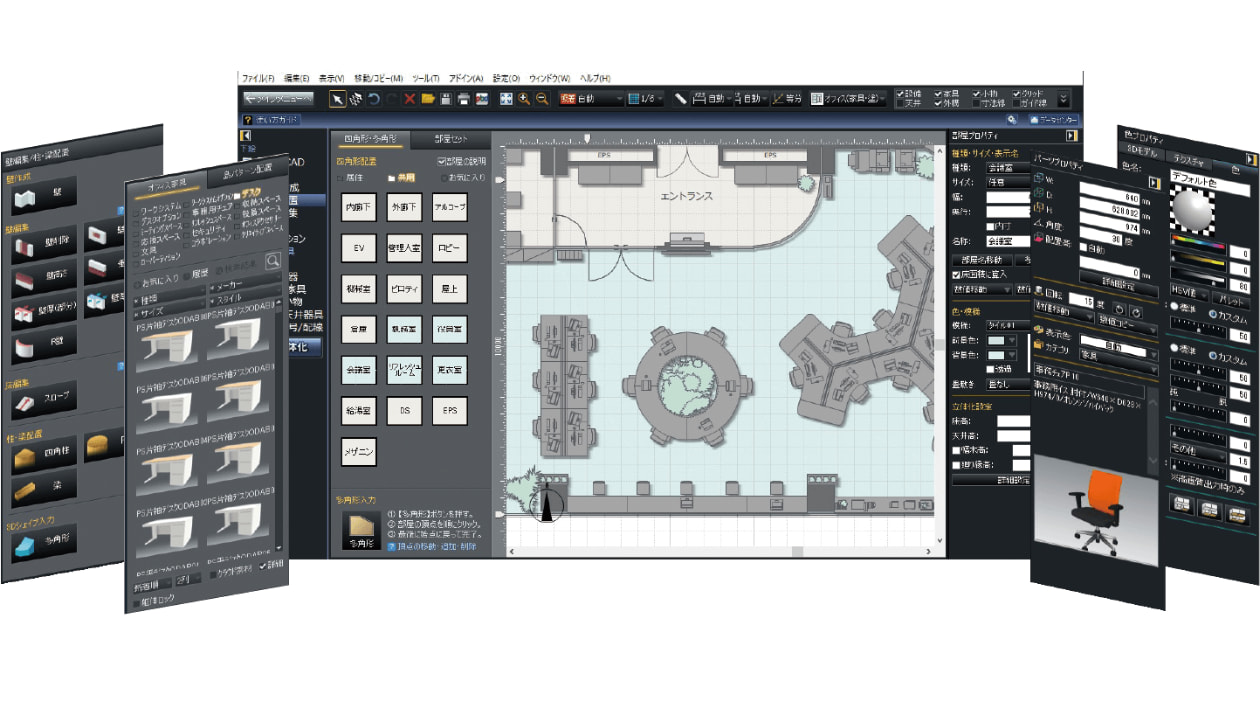Viewport: 1260px width, 709px height.
Task: Toggle the 部屋の説明 checkbox
Action: (x=441, y=160)
